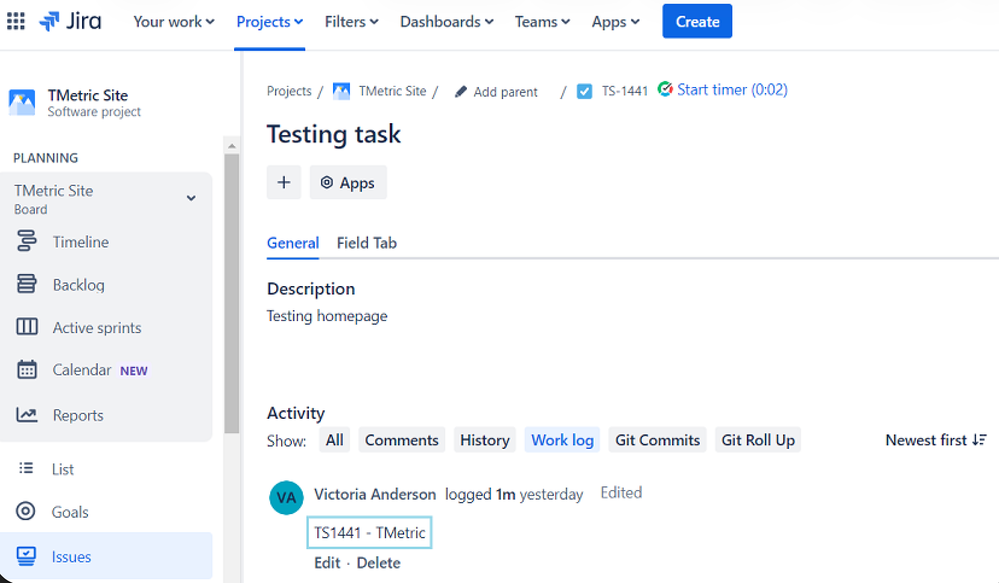
Task: Click the Backlog icon in sidebar
Action: 27,284
